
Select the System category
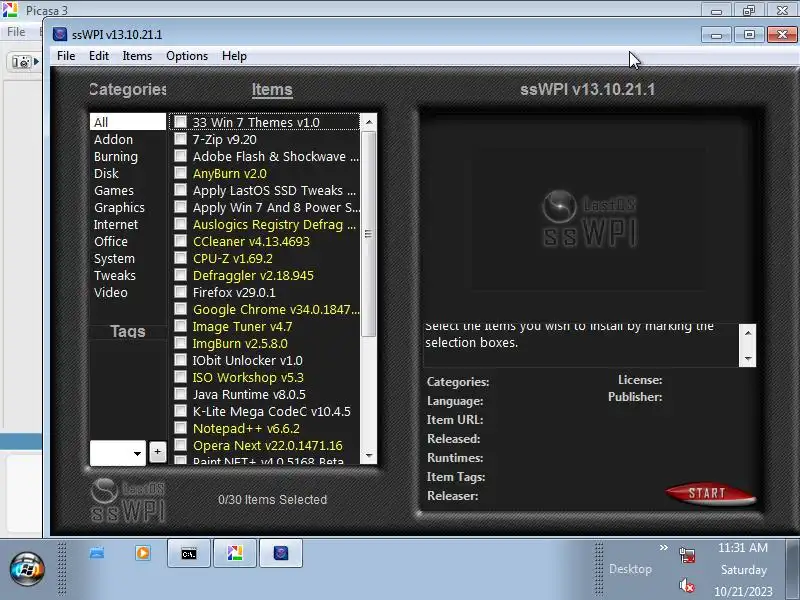click(128, 258)
